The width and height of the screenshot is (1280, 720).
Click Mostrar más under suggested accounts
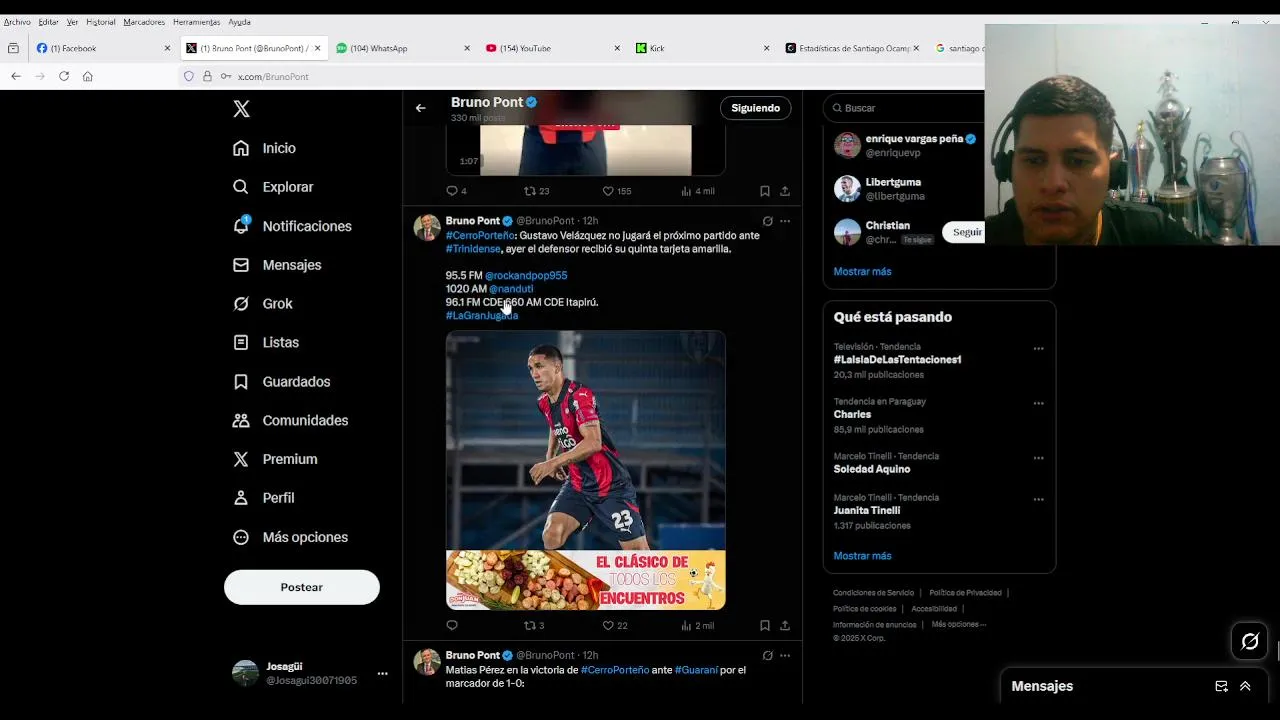862,271
